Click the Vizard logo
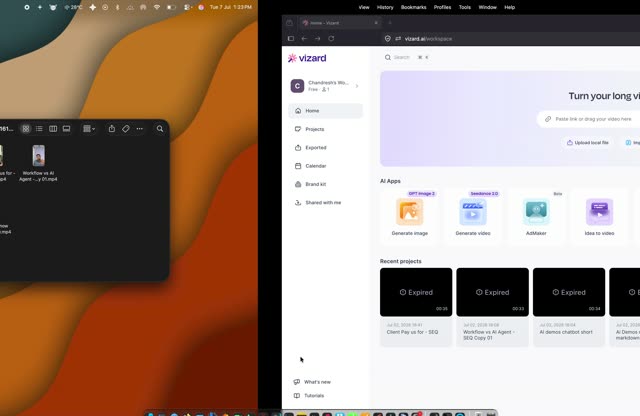 point(307,58)
